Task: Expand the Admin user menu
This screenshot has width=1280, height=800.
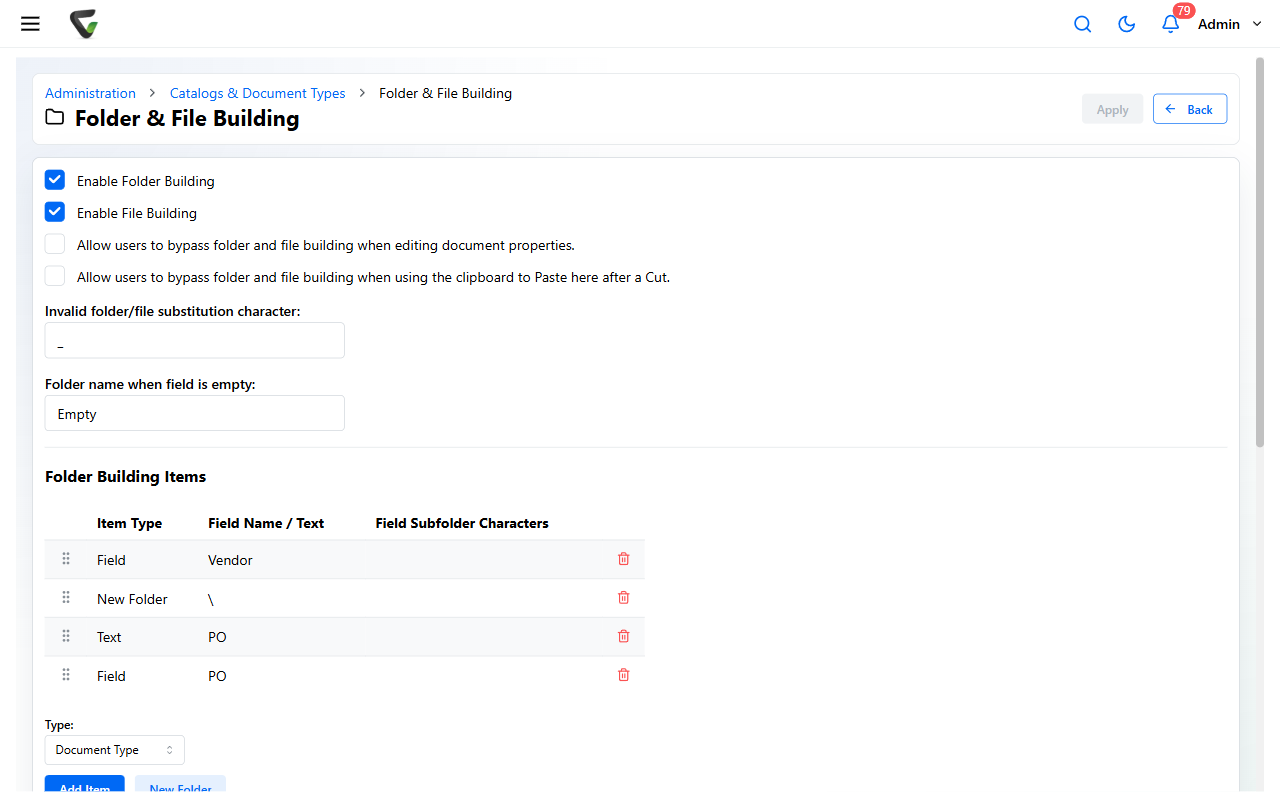Action: [x=1230, y=24]
